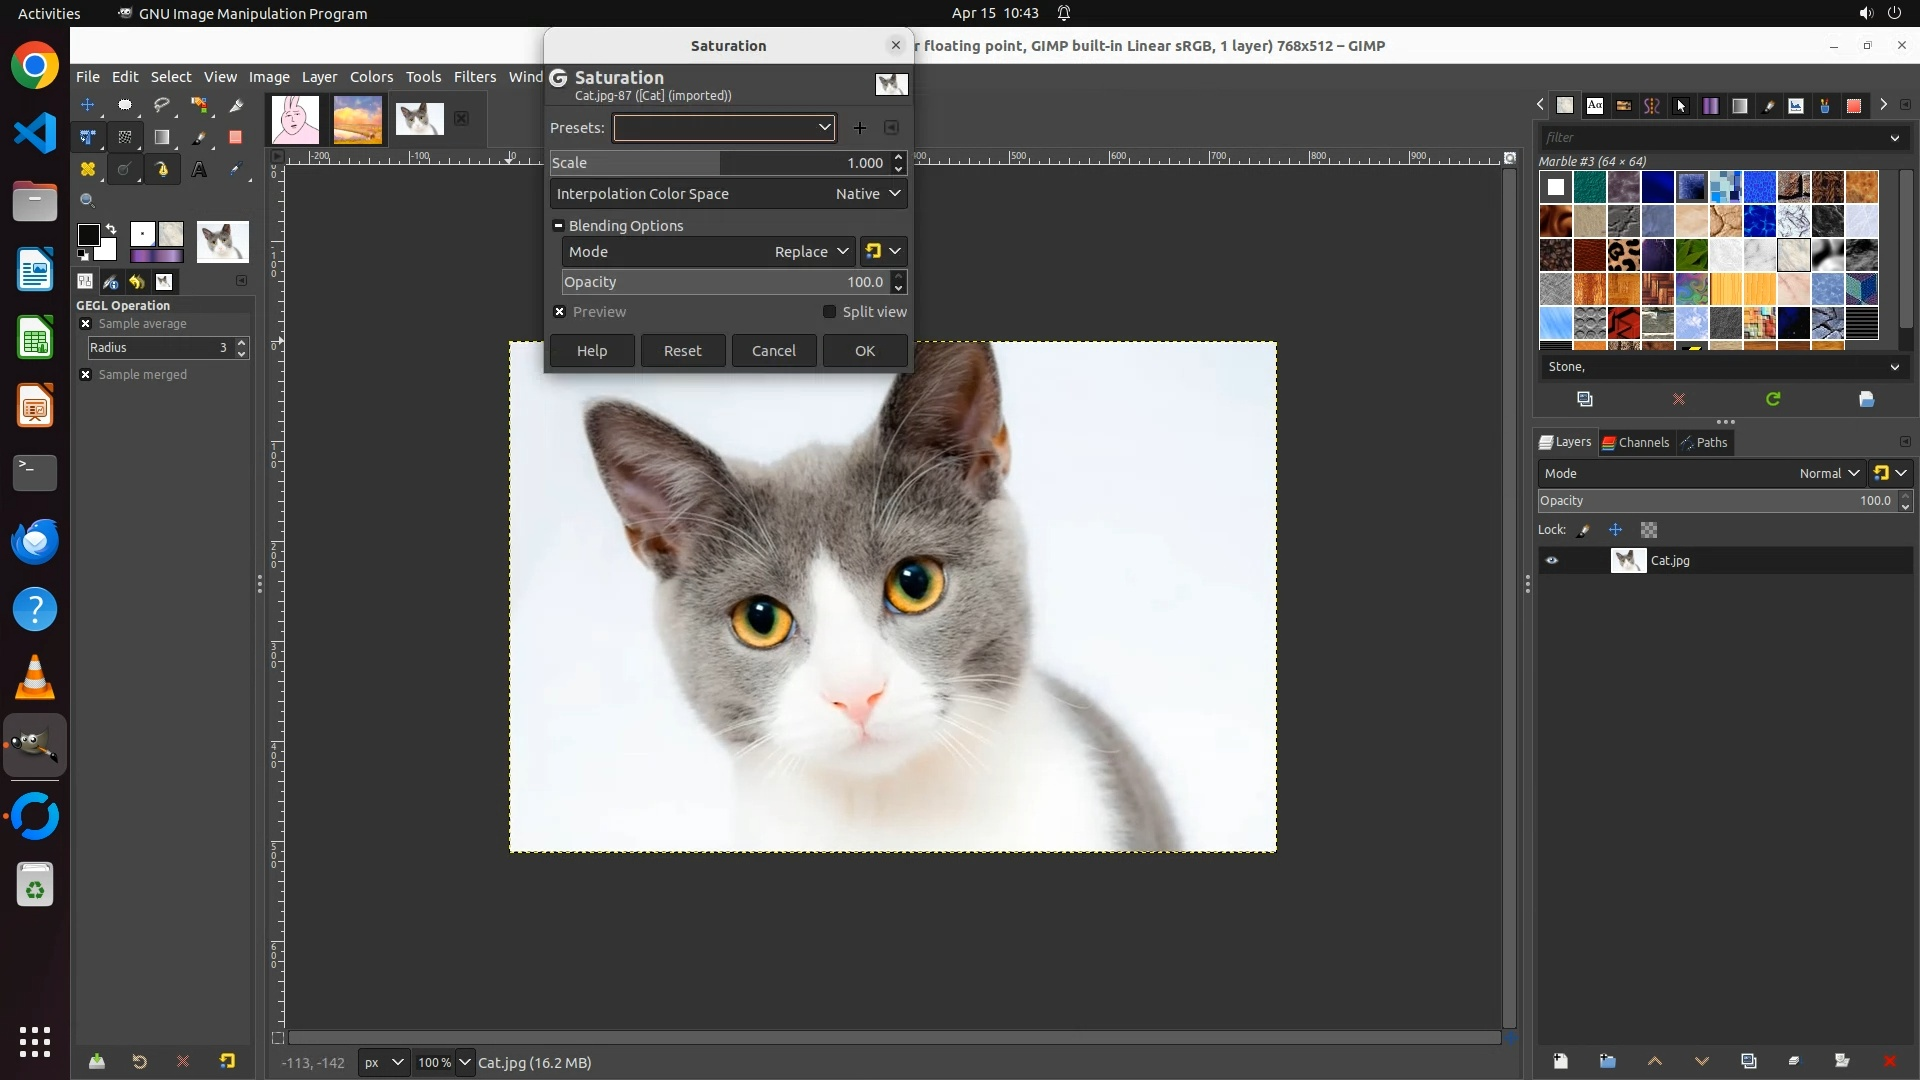Screen dimensions: 1920x1080
Task: Click the Reset button
Action: (683, 351)
